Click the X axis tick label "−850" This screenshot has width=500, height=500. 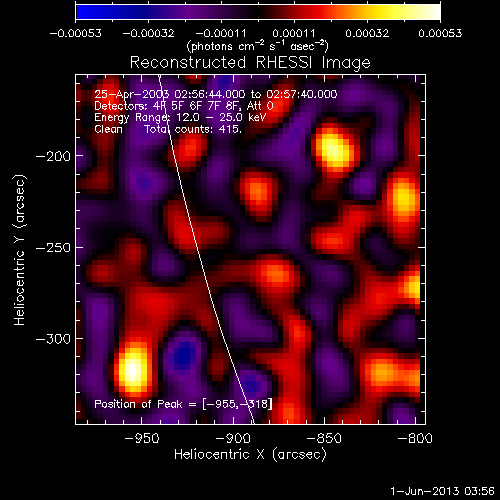coord(324,438)
